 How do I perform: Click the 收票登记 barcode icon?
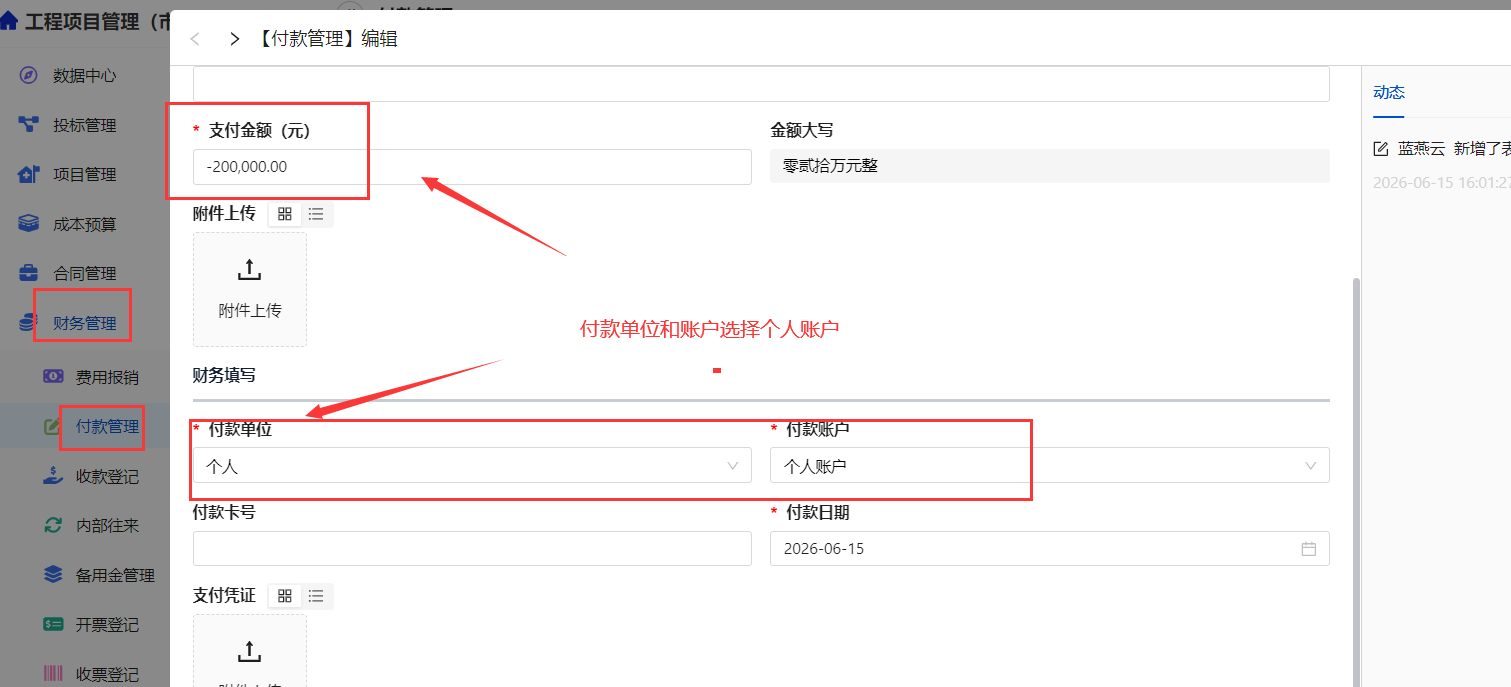click(x=53, y=674)
